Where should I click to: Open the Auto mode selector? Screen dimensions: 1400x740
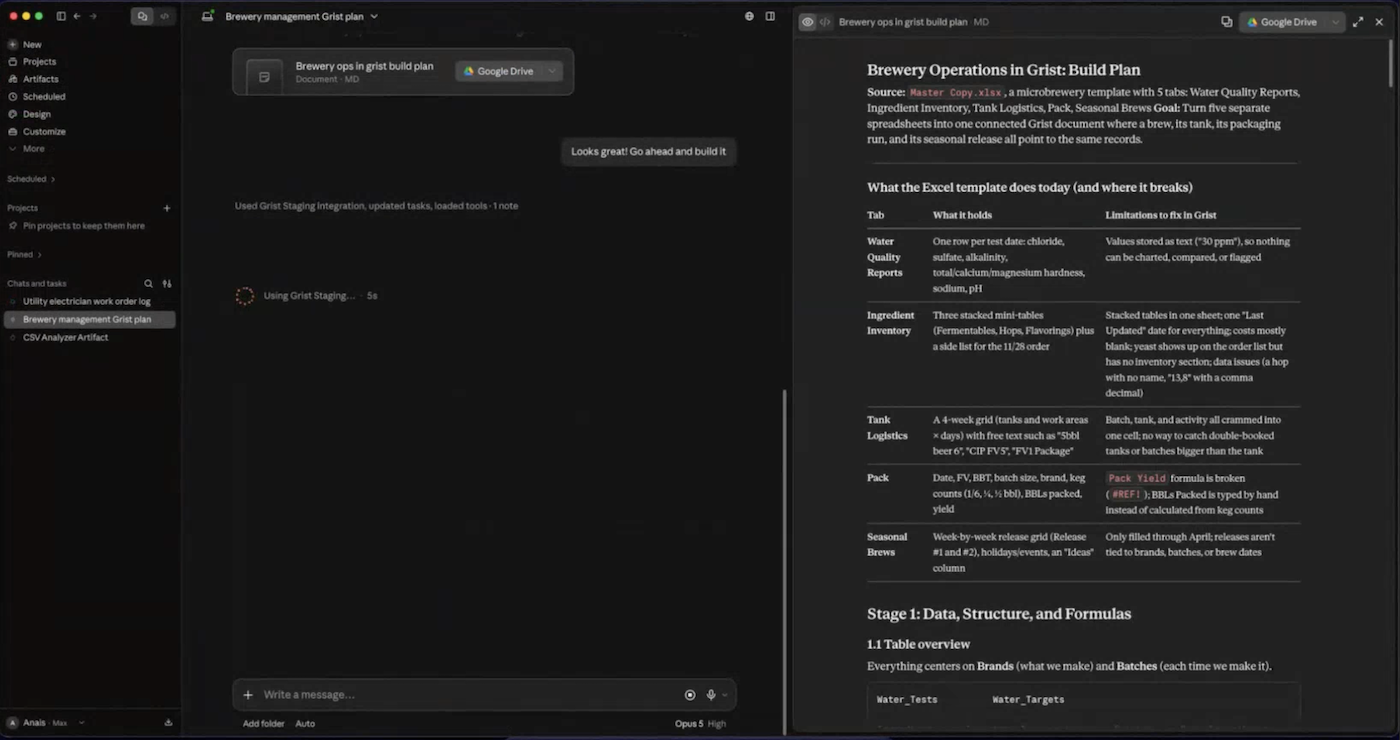pos(305,723)
